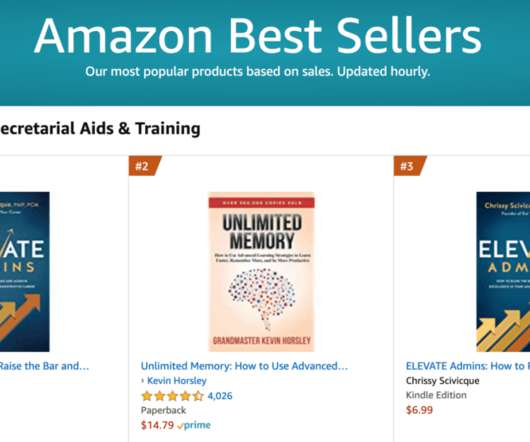Open the partially visible left book cover
Screen dimensions: 530x442
point(25,272)
